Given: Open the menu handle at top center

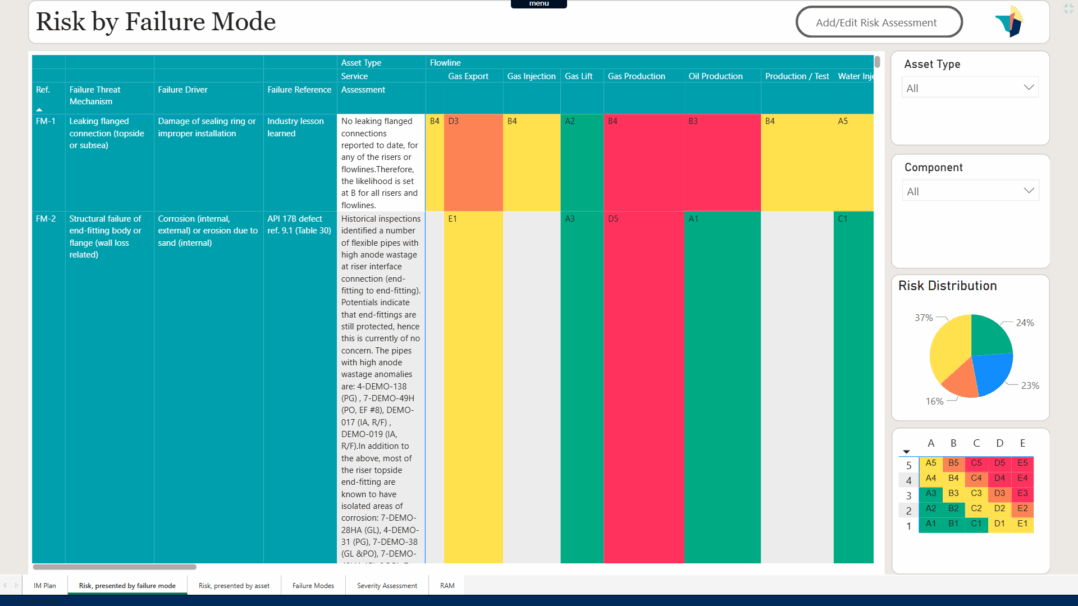Looking at the screenshot, I should tap(538, 4).
